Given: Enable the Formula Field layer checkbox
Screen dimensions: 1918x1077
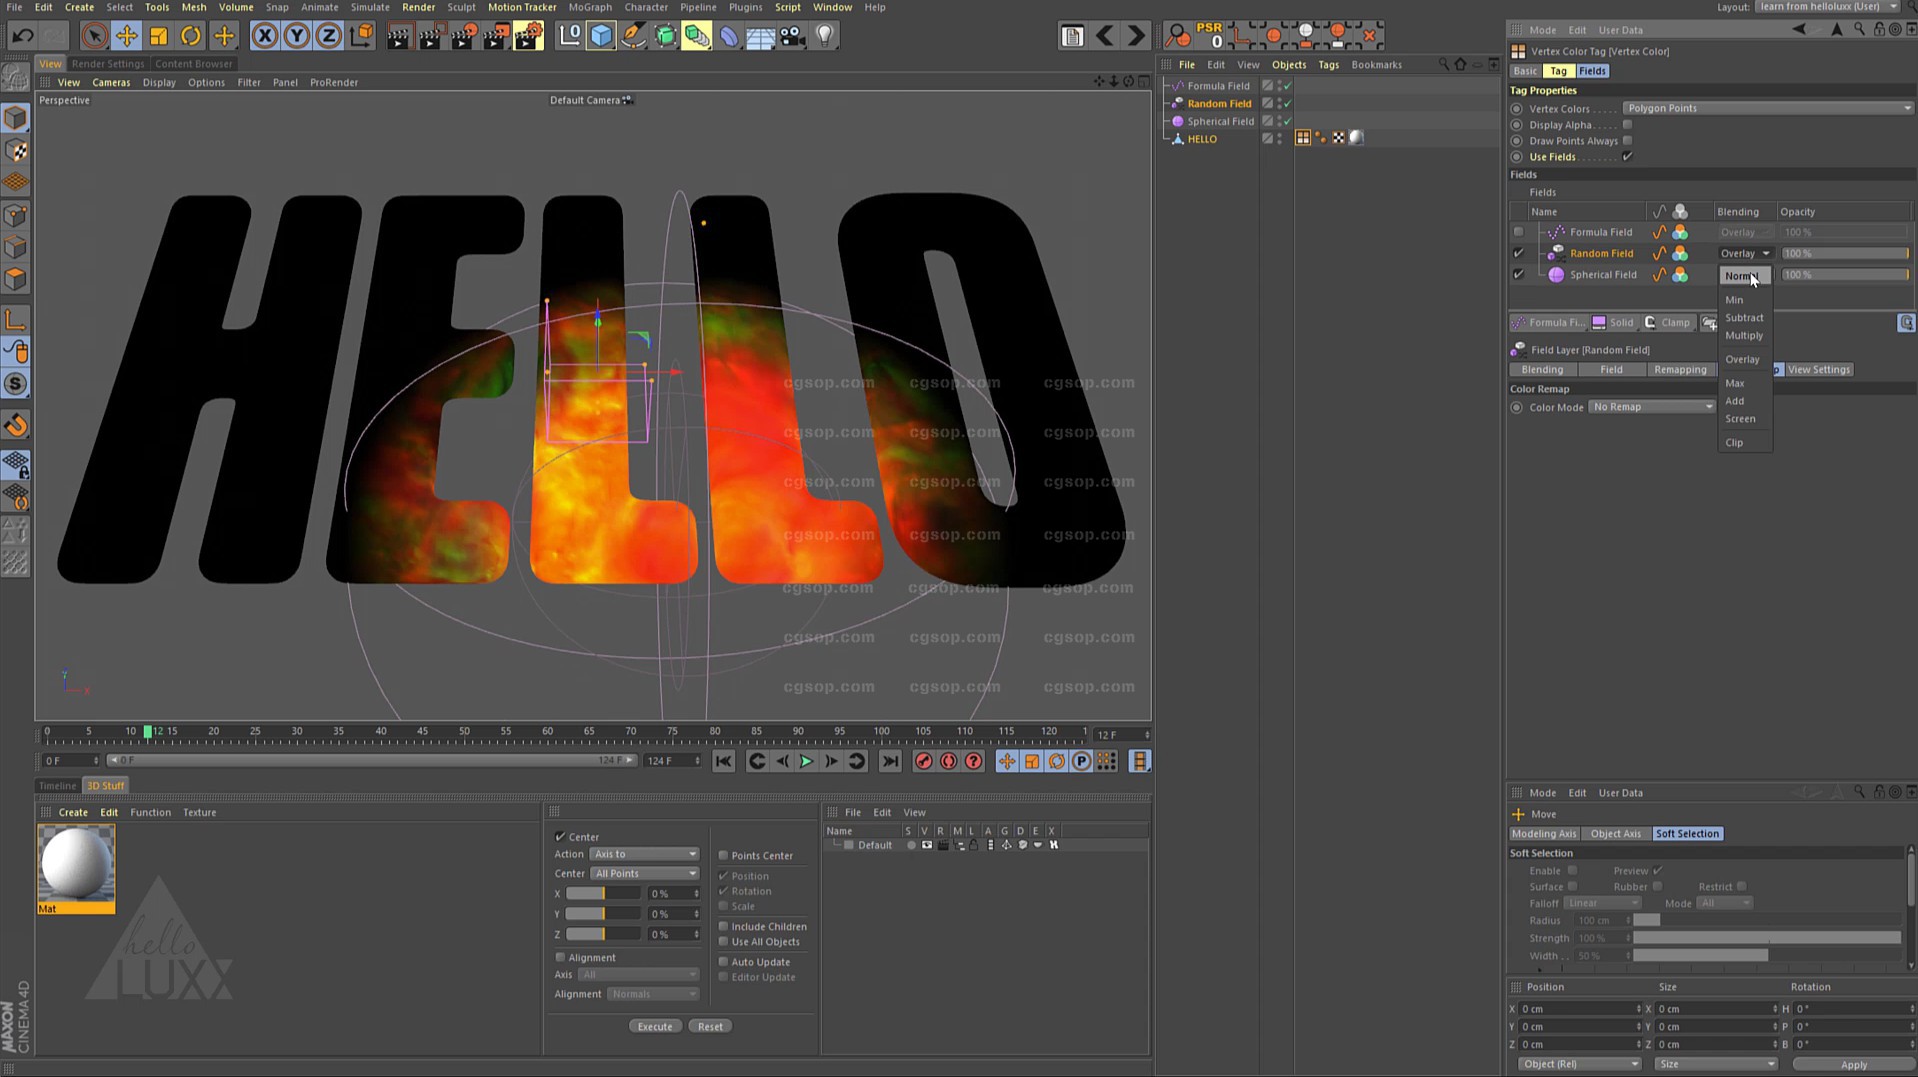Looking at the screenshot, I should coord(1518,232).
